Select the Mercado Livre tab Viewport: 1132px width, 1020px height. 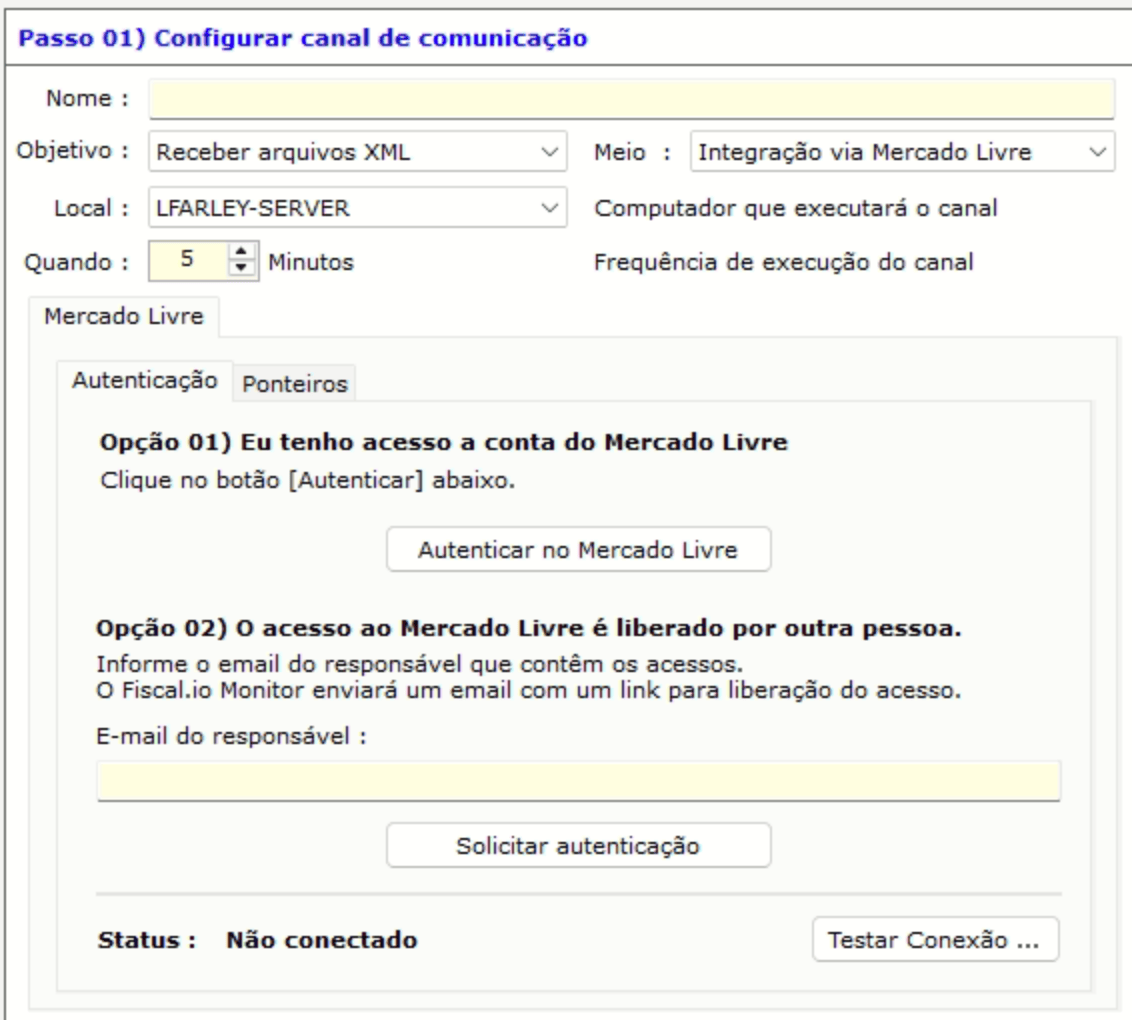124,317
